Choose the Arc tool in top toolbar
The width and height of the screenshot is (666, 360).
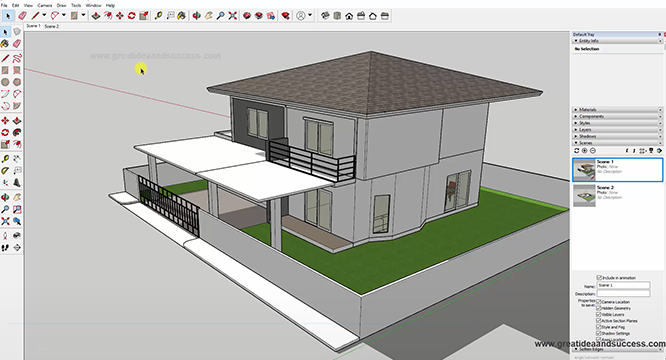55,16
